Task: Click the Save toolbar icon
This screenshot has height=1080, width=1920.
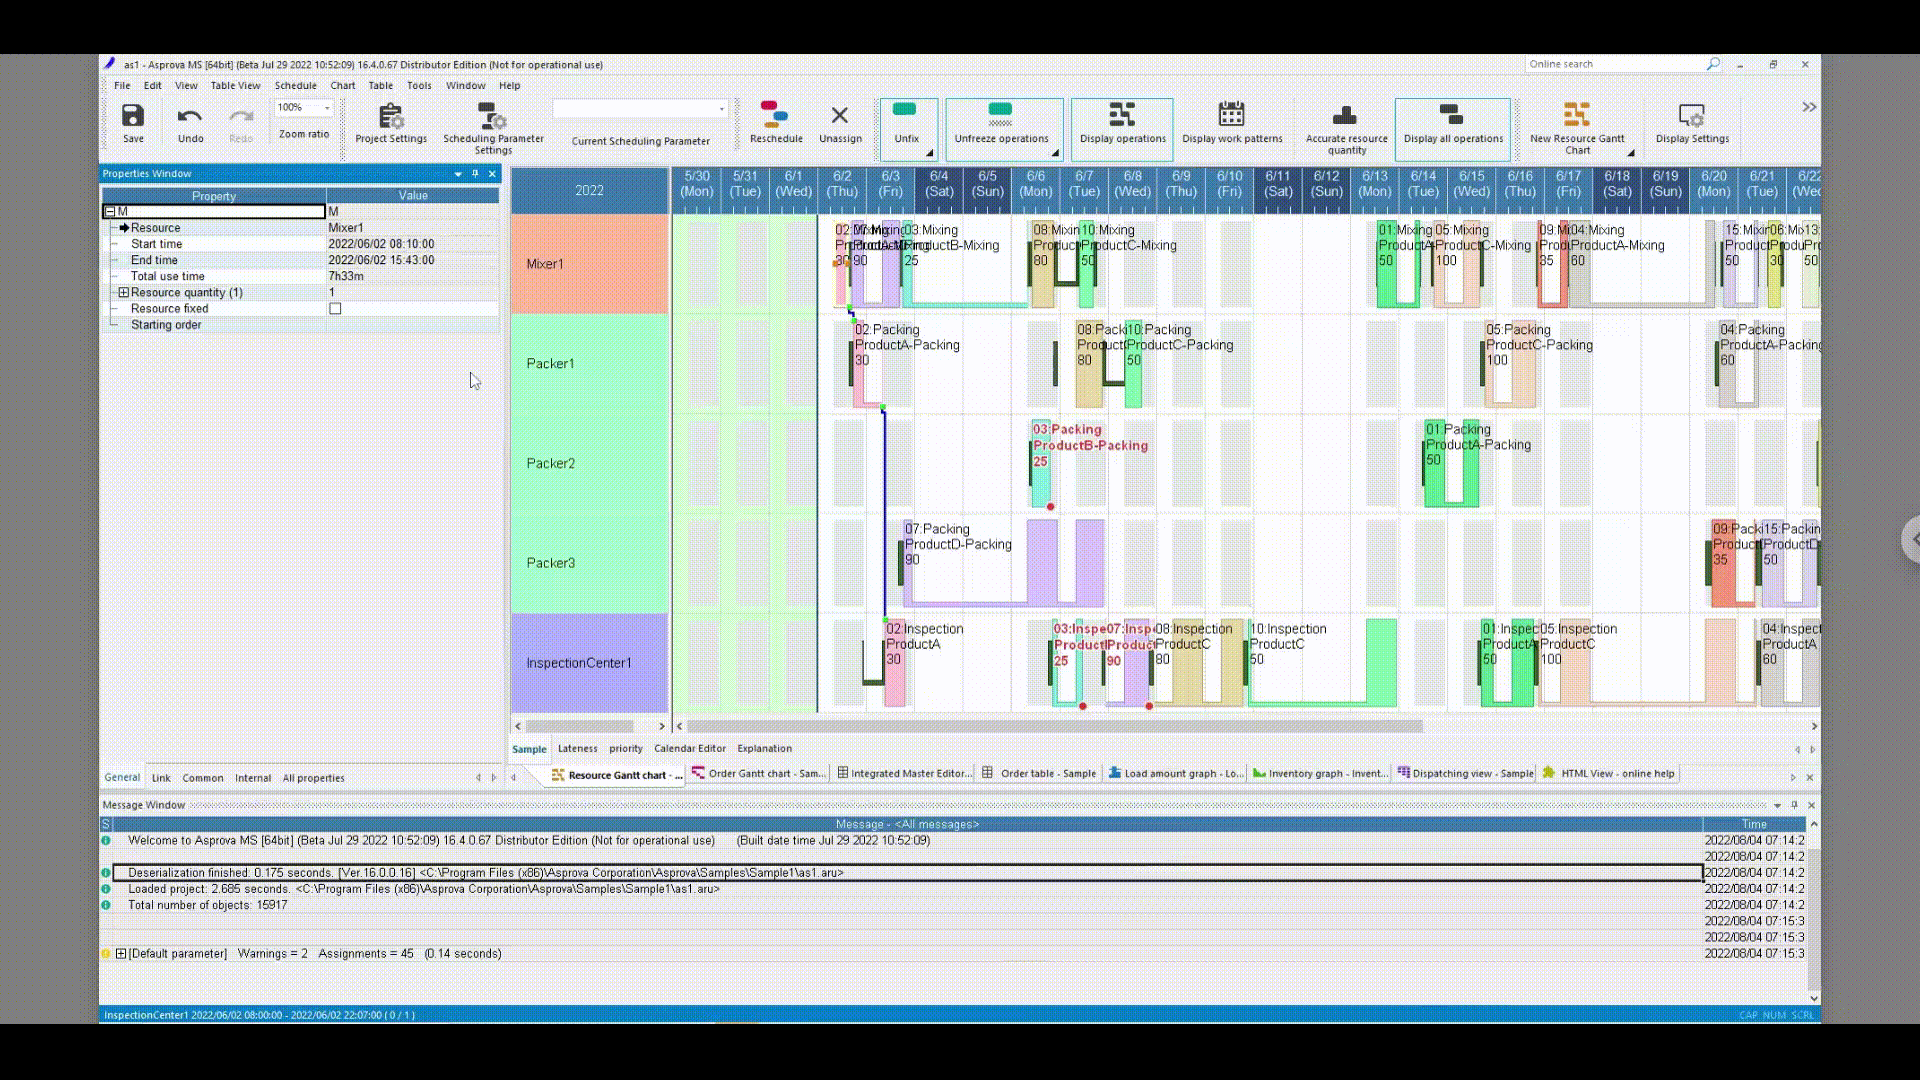Action: click(x=133, y=116)
